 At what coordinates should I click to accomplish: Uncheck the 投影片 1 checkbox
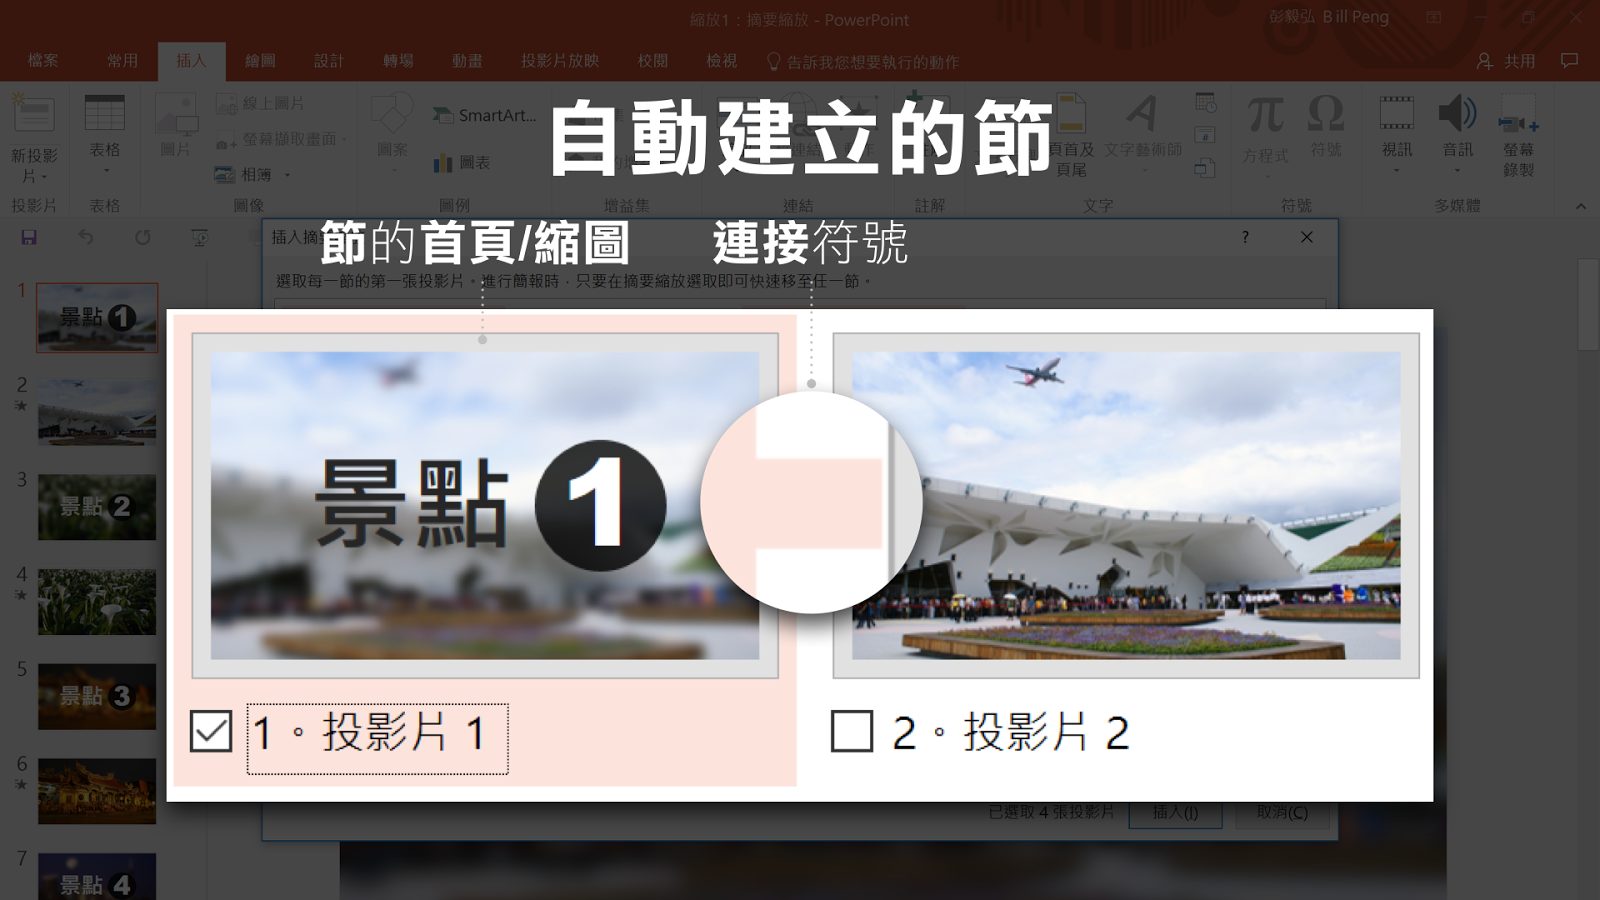[210, 732]
